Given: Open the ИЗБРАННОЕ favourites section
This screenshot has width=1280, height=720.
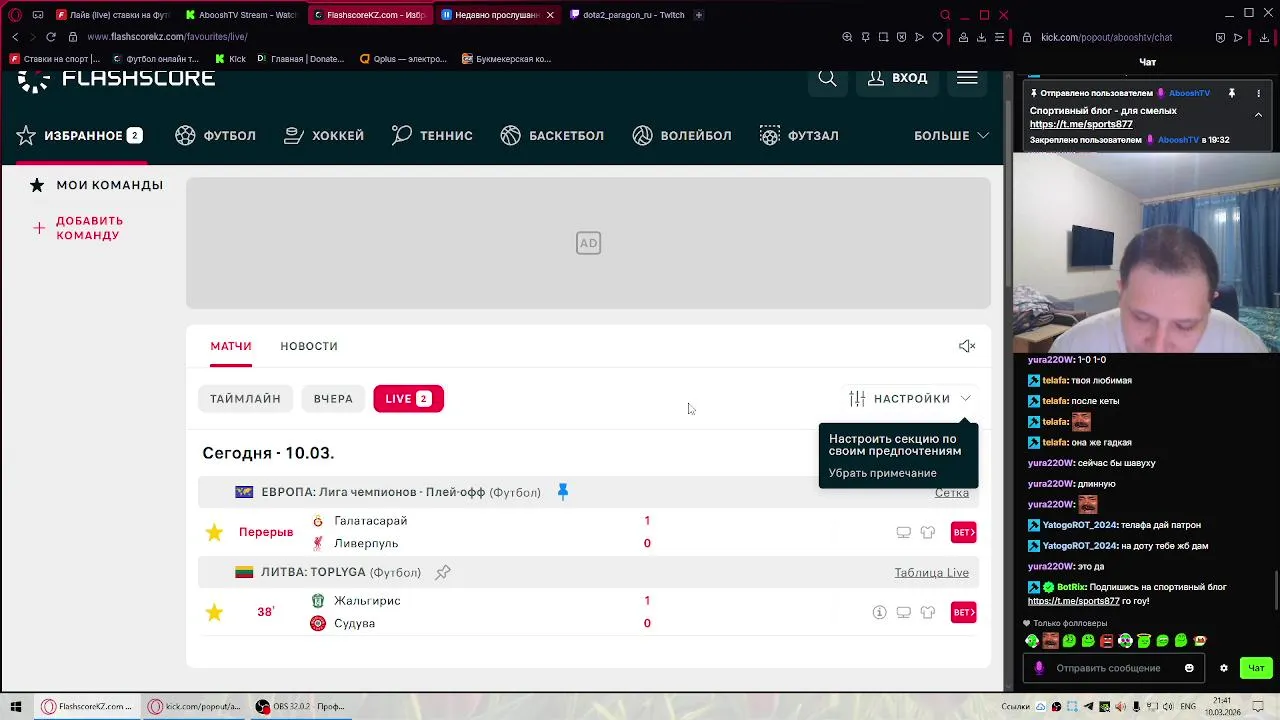Looking at the screenshot, I should [79, 135].
